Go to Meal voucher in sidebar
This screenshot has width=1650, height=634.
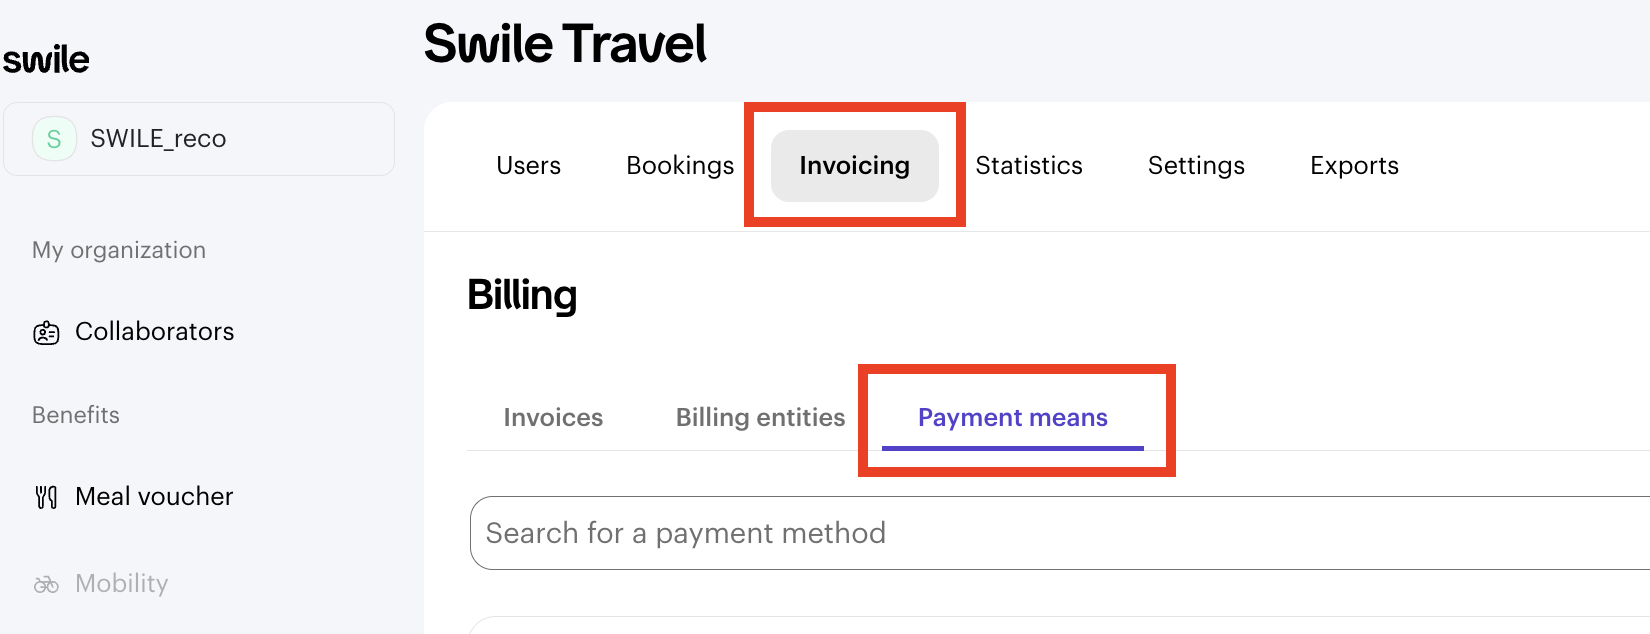pos(154,497)
